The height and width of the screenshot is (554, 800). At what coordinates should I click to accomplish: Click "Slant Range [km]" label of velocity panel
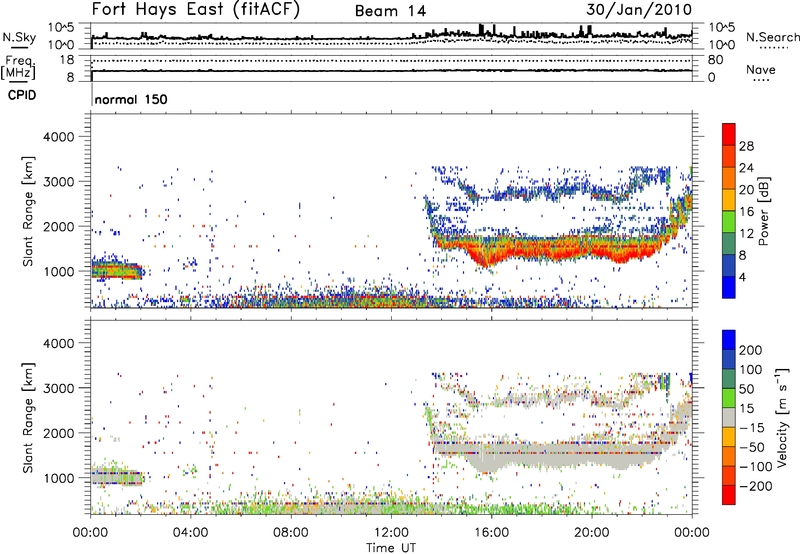(28, 418)
